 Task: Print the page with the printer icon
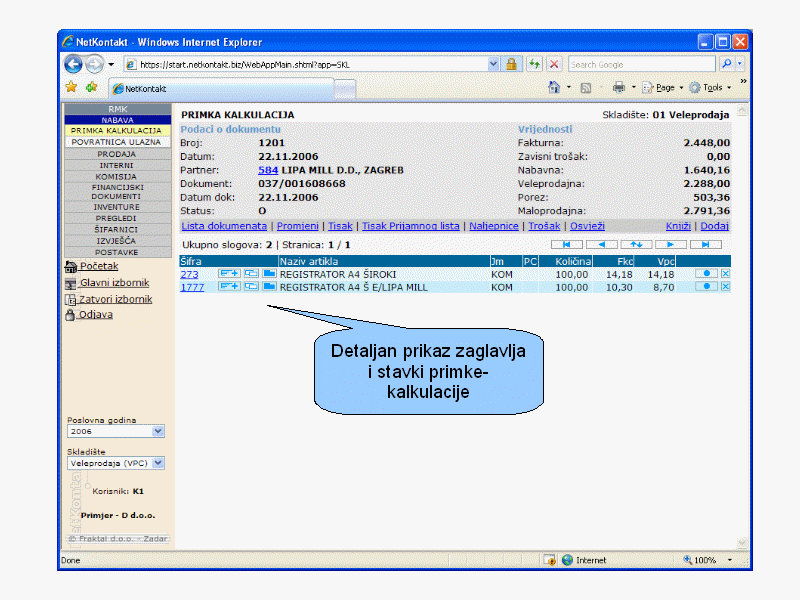pos(619,87)
